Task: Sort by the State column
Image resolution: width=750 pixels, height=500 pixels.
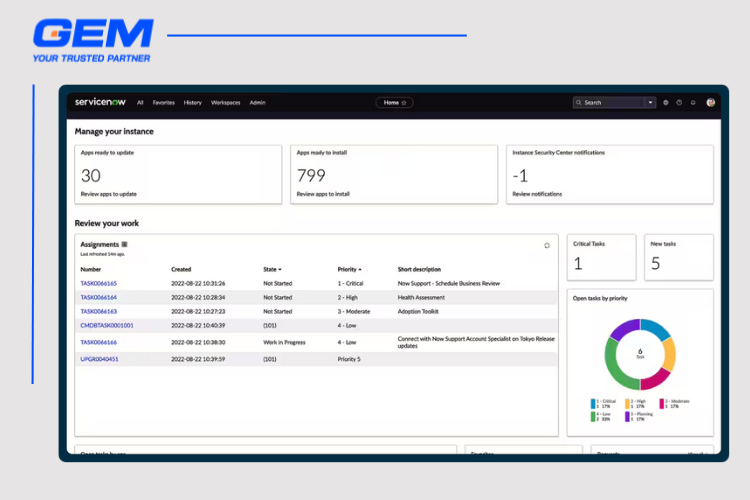Action: click(272, 269)
